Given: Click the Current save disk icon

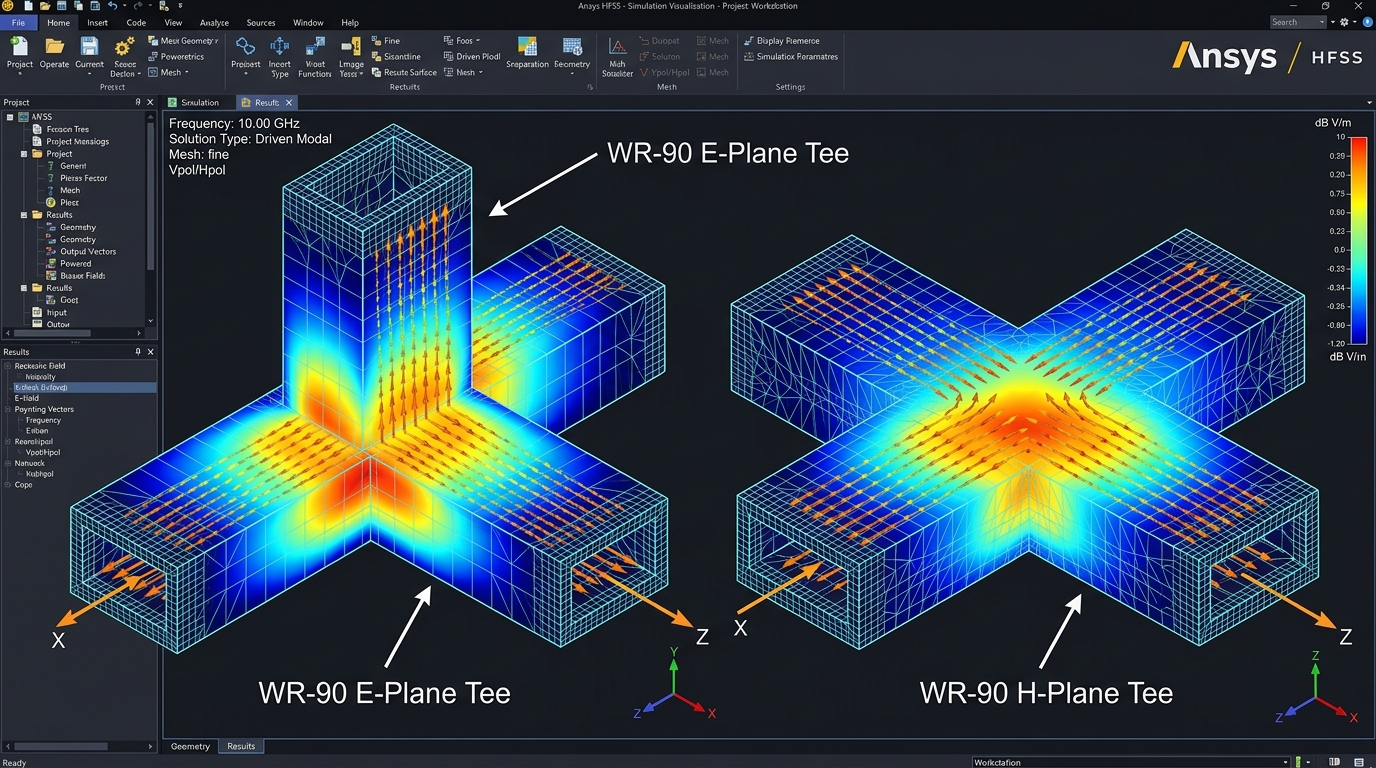Looking at the screenshot, I should tap(89, 47).
